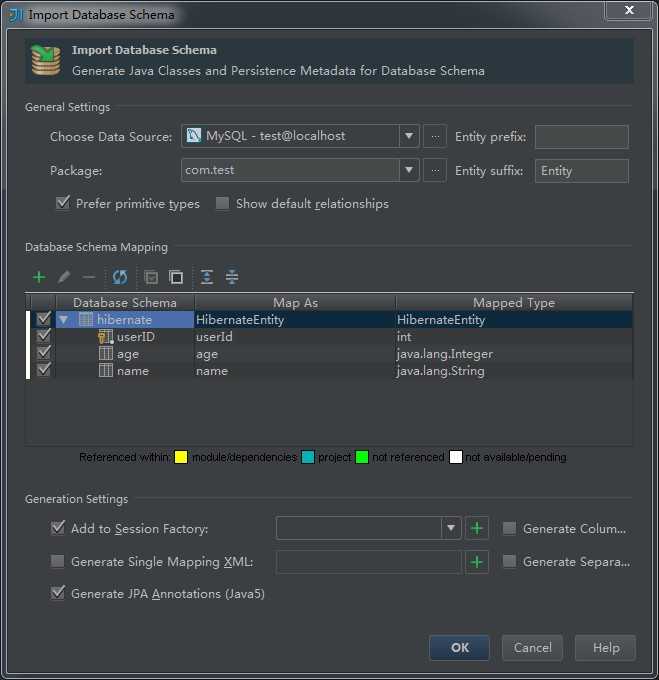Click the Cancel button
Screen dimensions: 659x680
pyautogui.click(x=532, y=647)
